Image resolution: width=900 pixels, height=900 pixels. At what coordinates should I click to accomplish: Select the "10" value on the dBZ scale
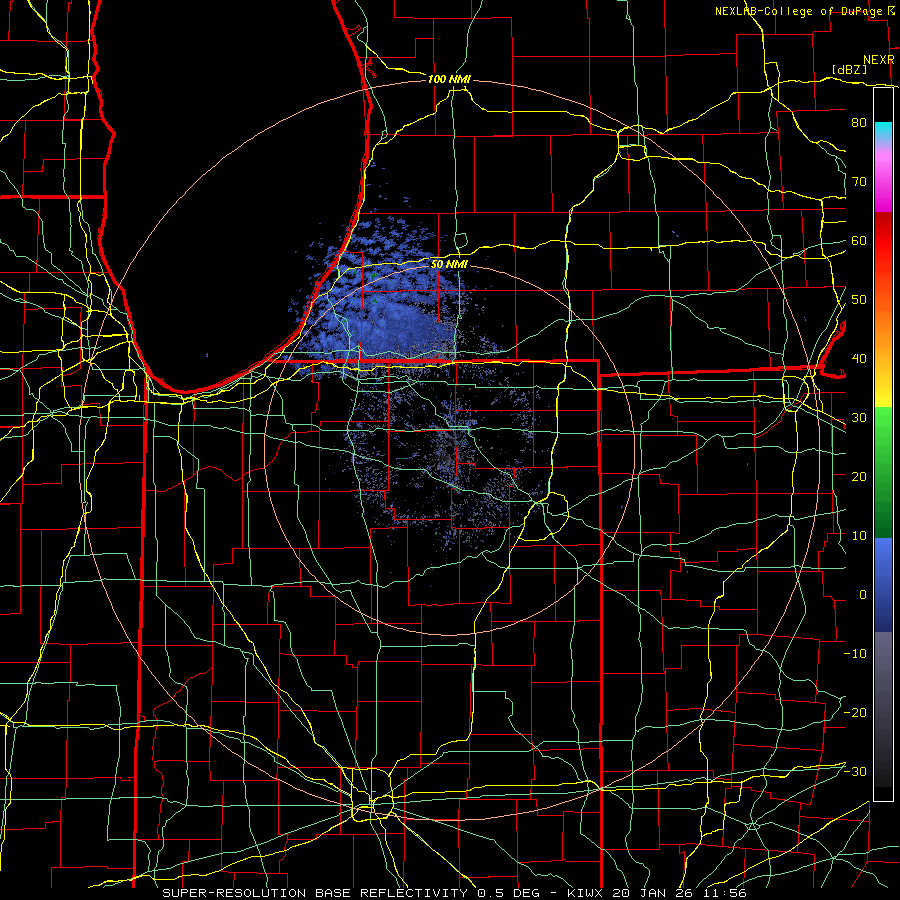tap(859, 536)
